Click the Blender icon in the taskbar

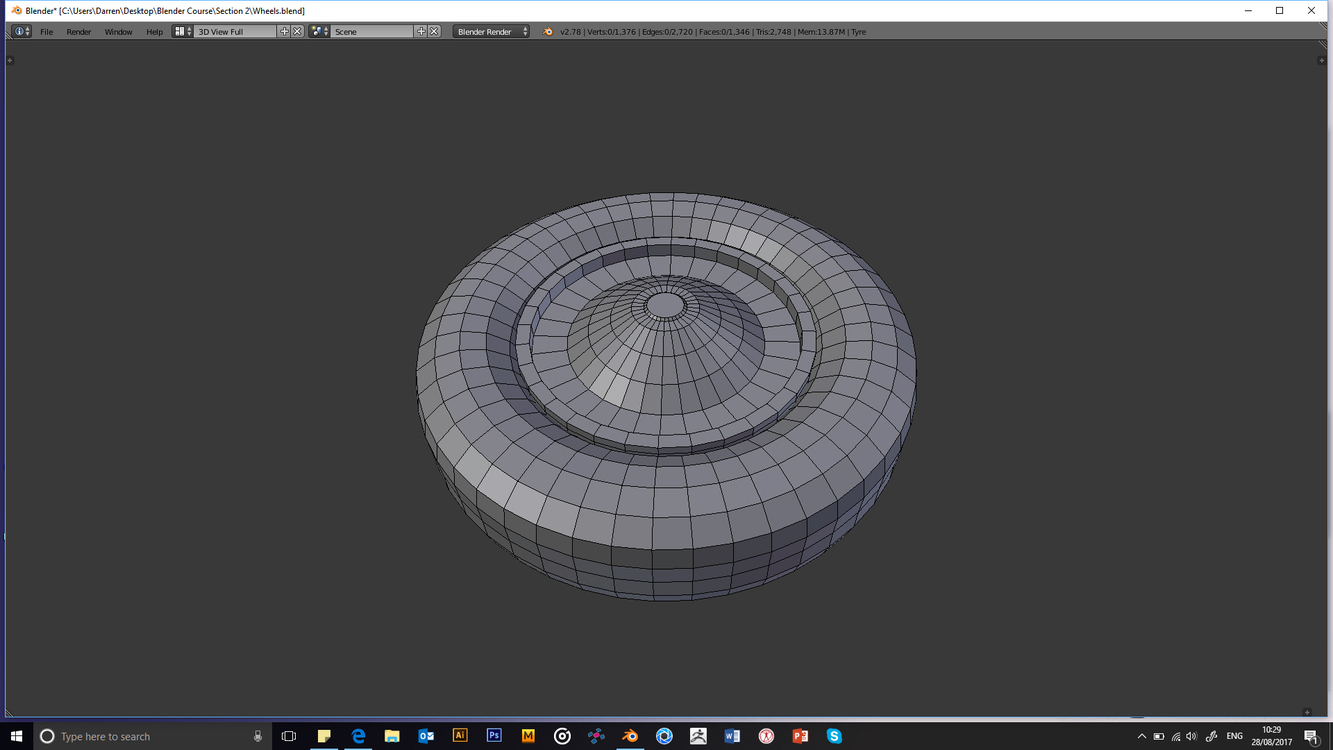[x=630, y=736]
